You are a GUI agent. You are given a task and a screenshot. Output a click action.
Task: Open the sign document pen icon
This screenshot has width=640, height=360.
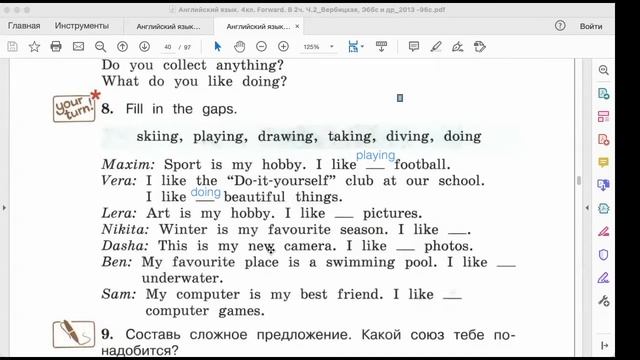(x=458, y=47)
